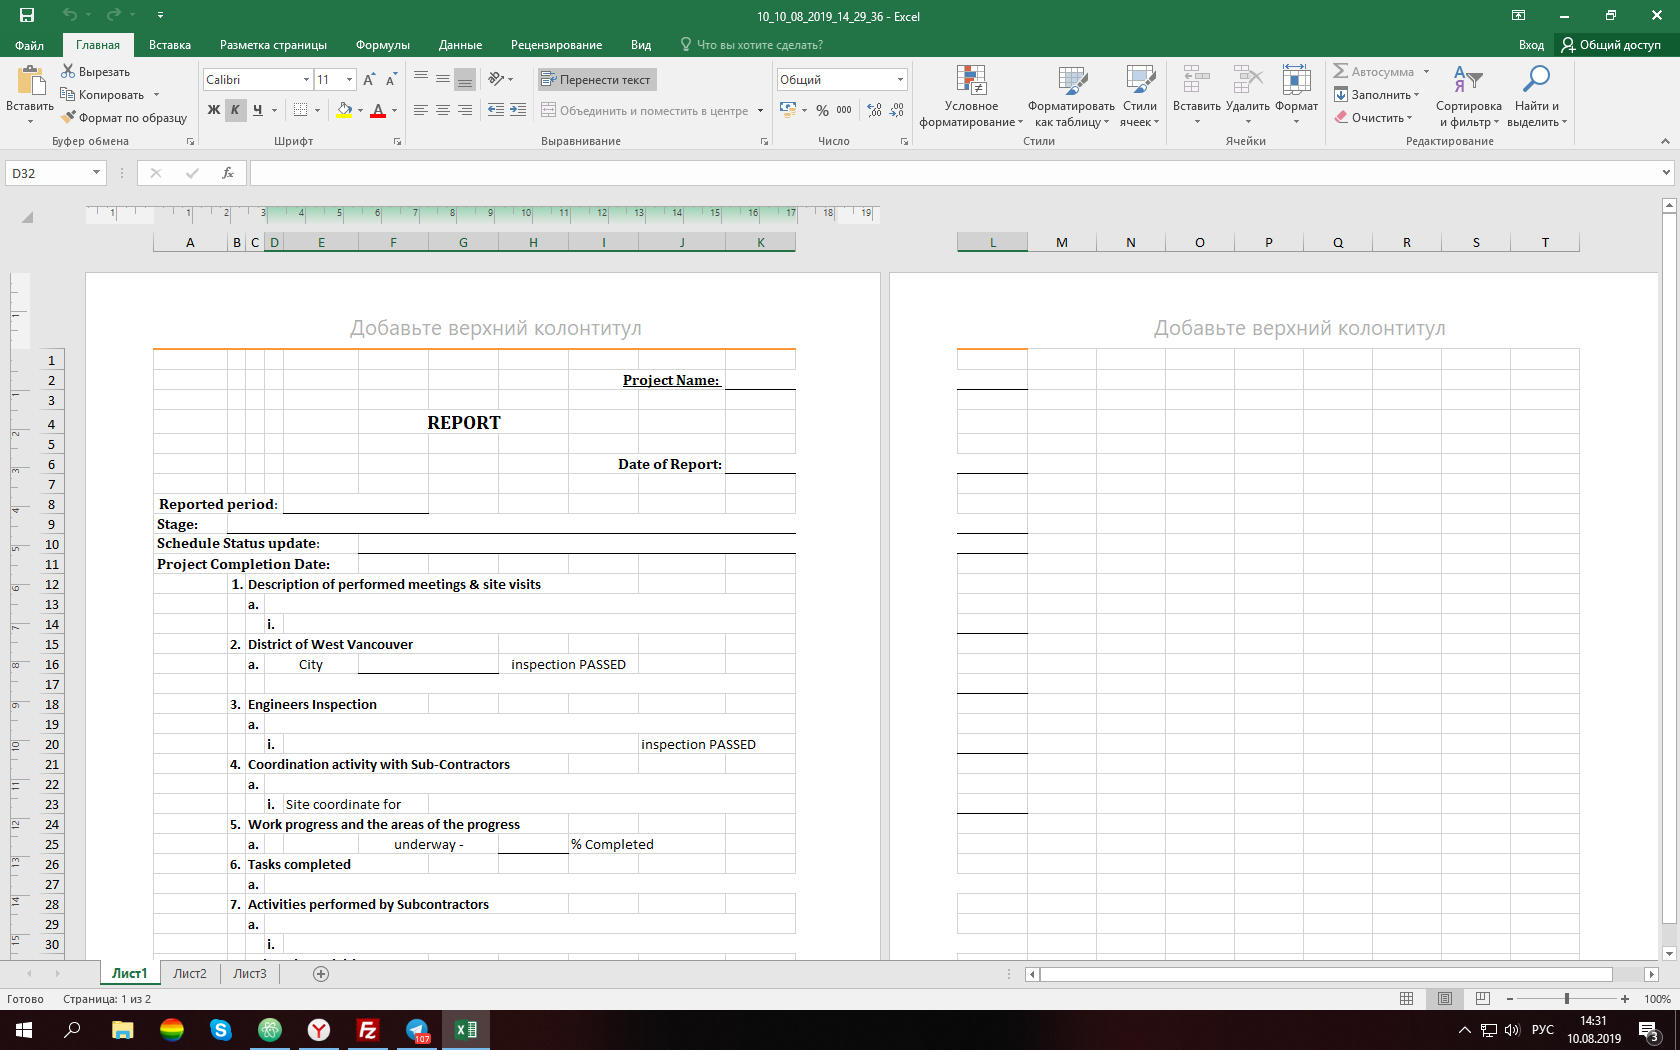The image size is (1680, 1050).
Task: Click the zoom slider handle
Action: [1567, 999]
